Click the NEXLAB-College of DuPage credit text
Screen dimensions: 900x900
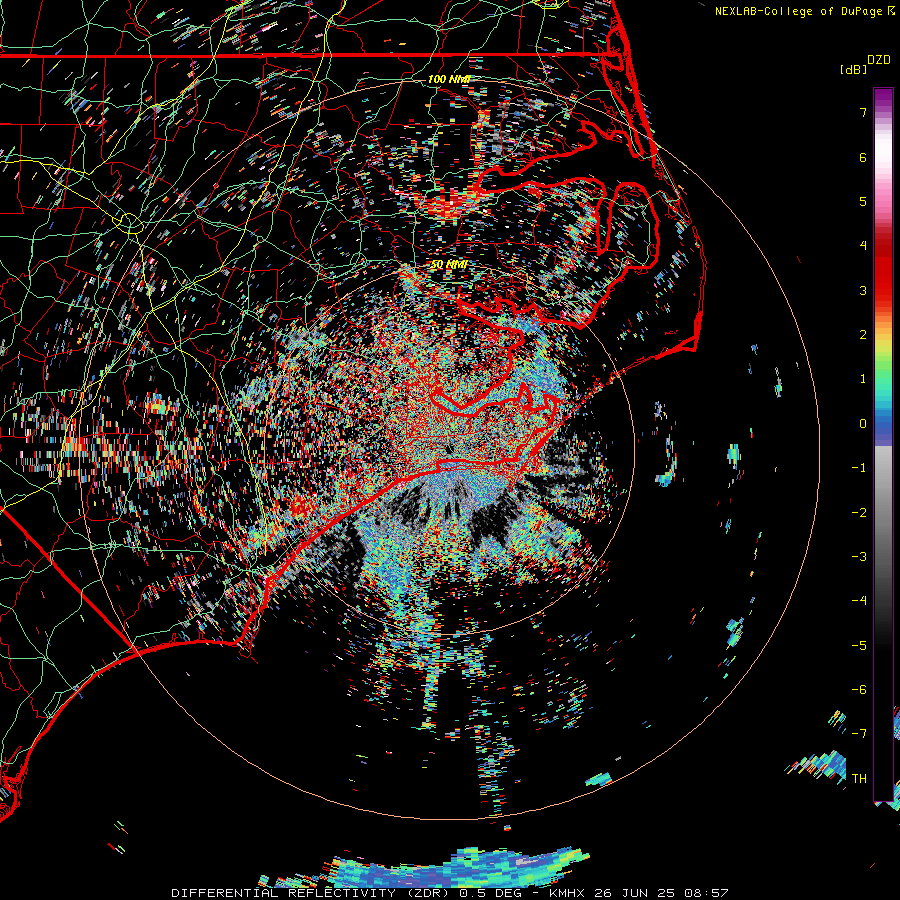(x=798, y=11)
